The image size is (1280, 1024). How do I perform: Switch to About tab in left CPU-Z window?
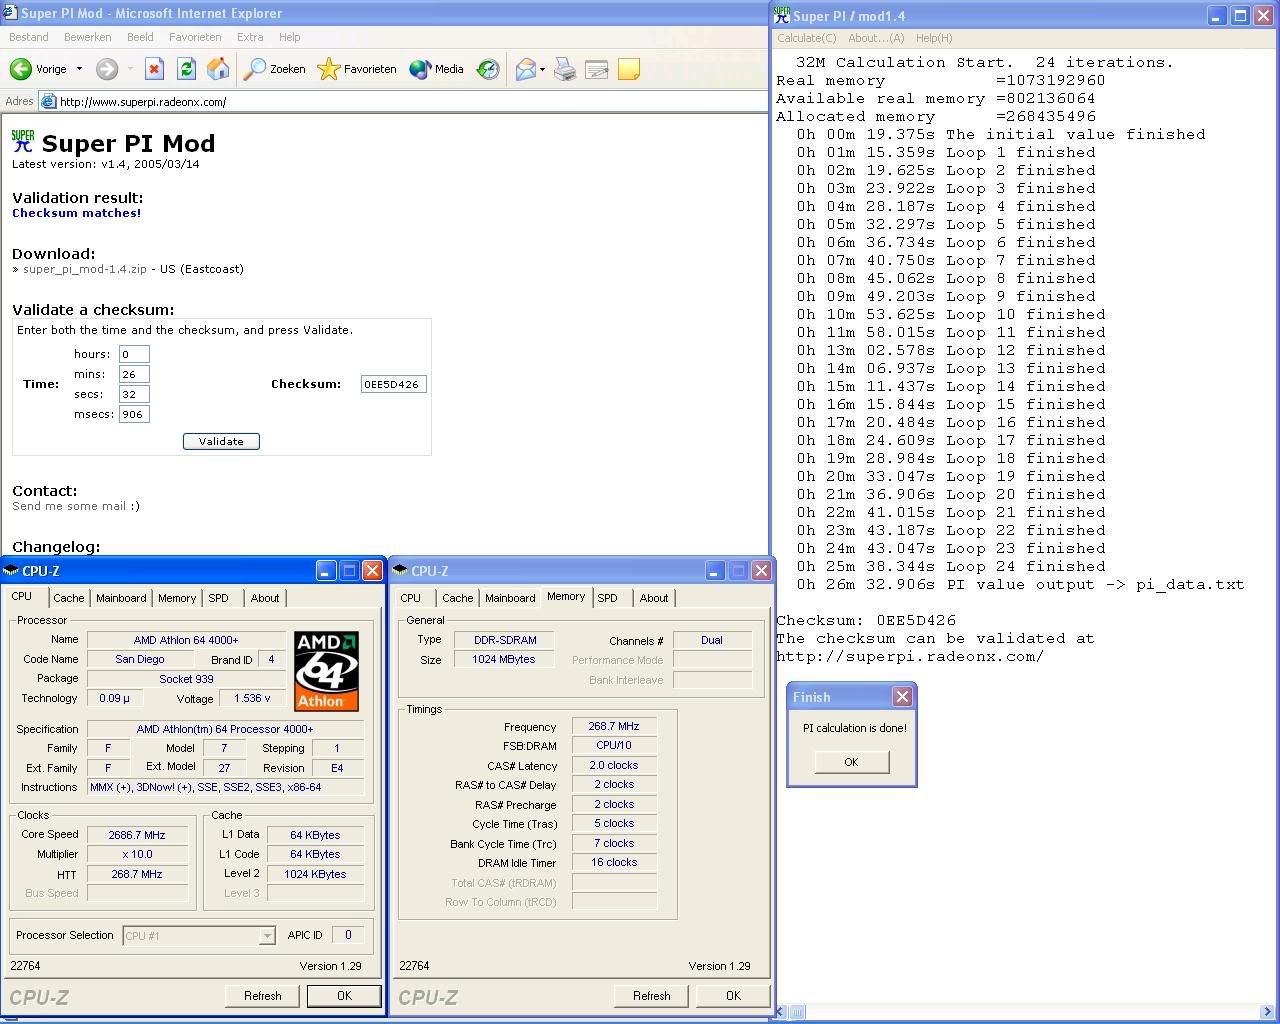click(x=265, y=598)
